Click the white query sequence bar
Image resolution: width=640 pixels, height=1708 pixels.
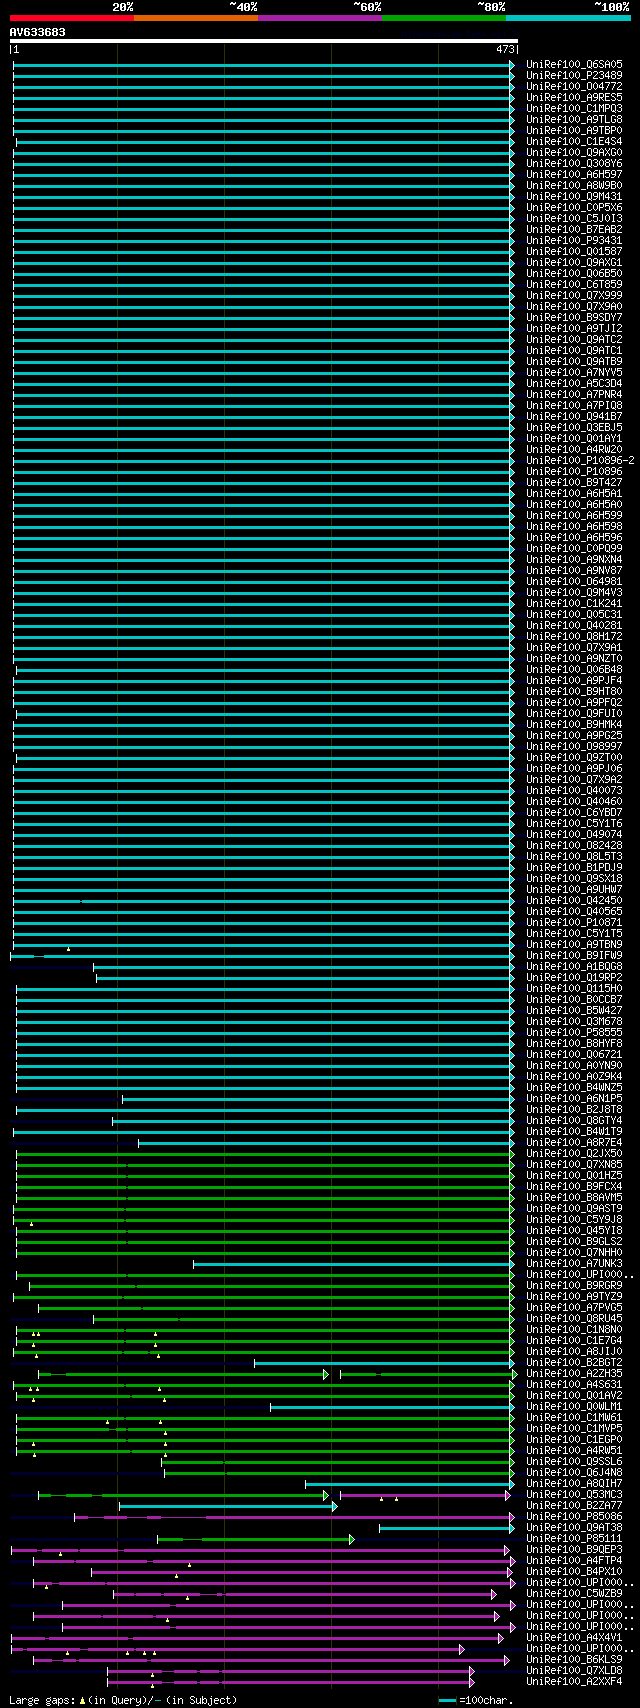click(264, 41)
